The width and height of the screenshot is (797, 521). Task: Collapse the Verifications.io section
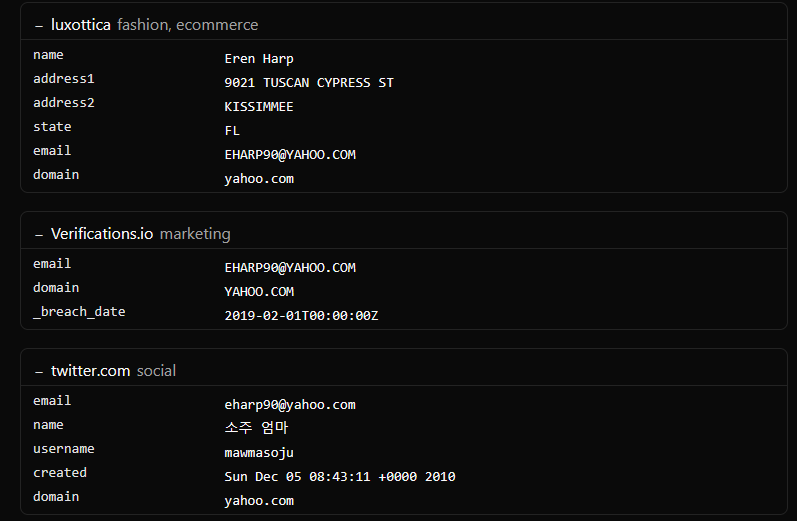[x=39, y=234]
